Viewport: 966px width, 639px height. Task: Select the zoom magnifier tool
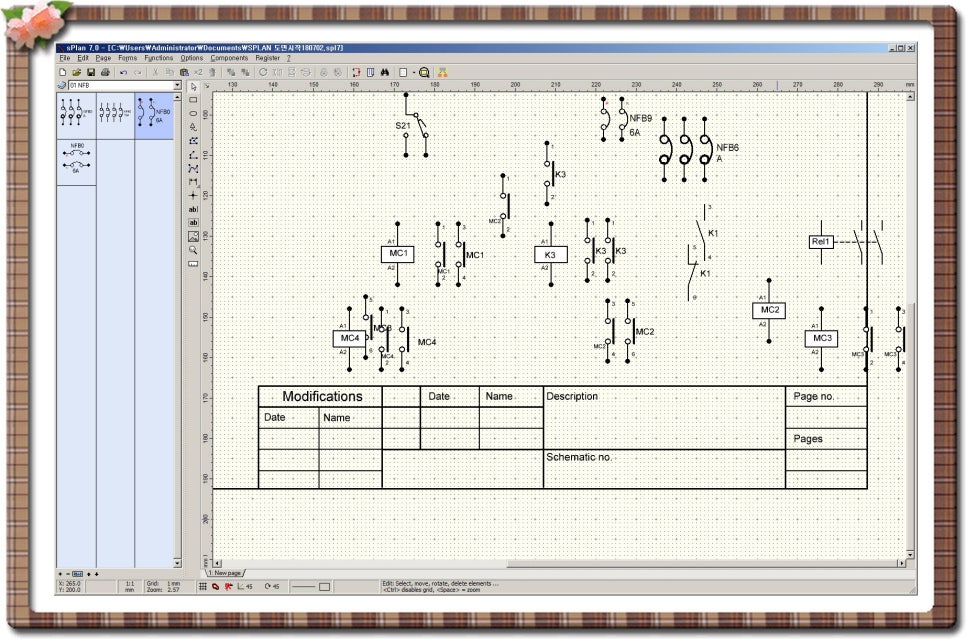193,250
